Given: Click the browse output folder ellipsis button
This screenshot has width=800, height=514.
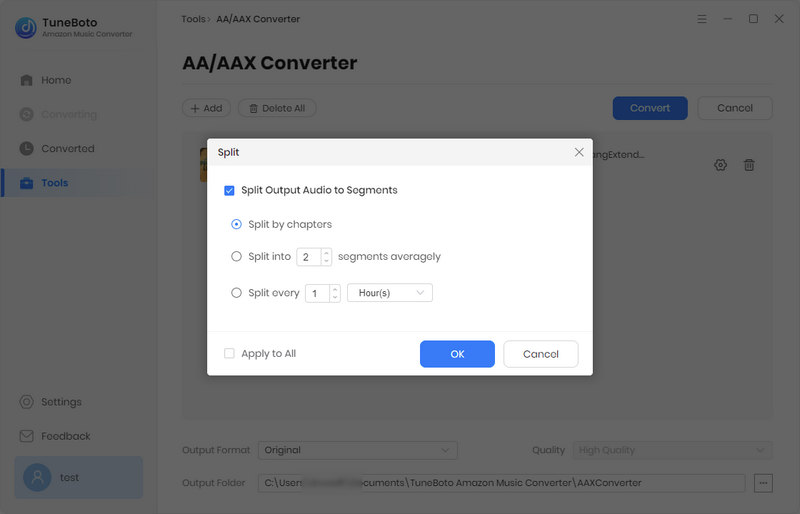Looking at the screenshot, I should [763, 483].
